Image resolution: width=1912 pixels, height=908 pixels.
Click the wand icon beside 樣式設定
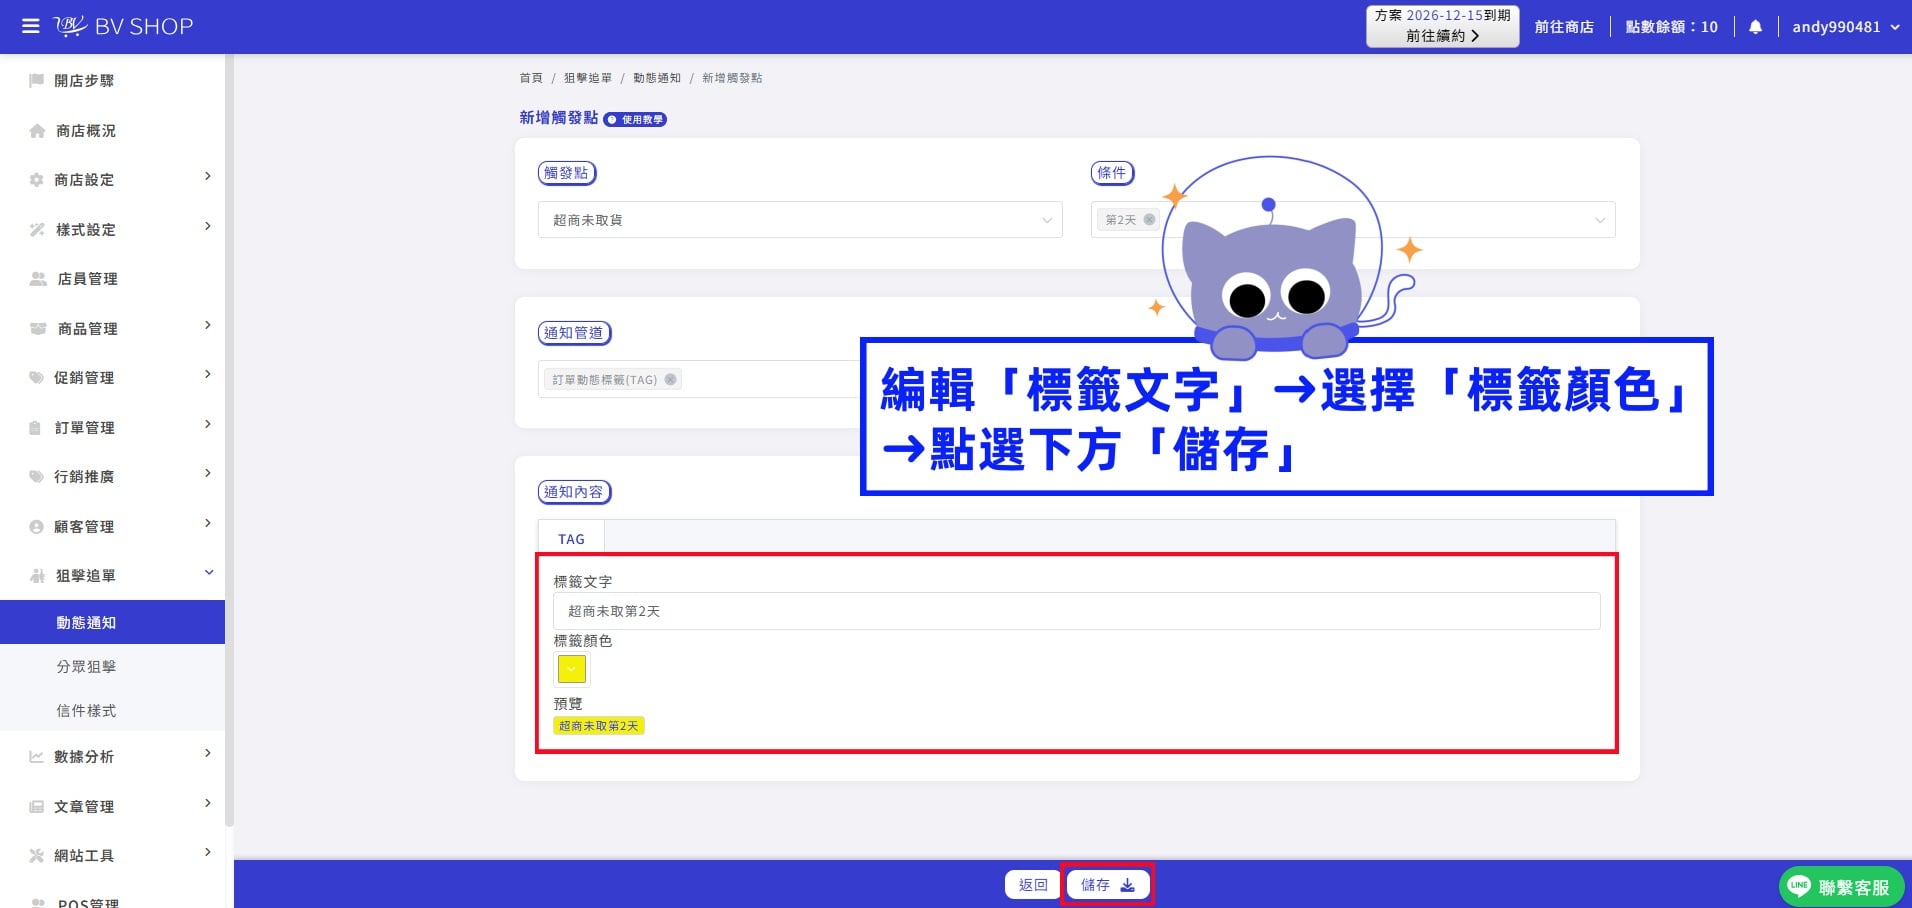coord(37,230)
